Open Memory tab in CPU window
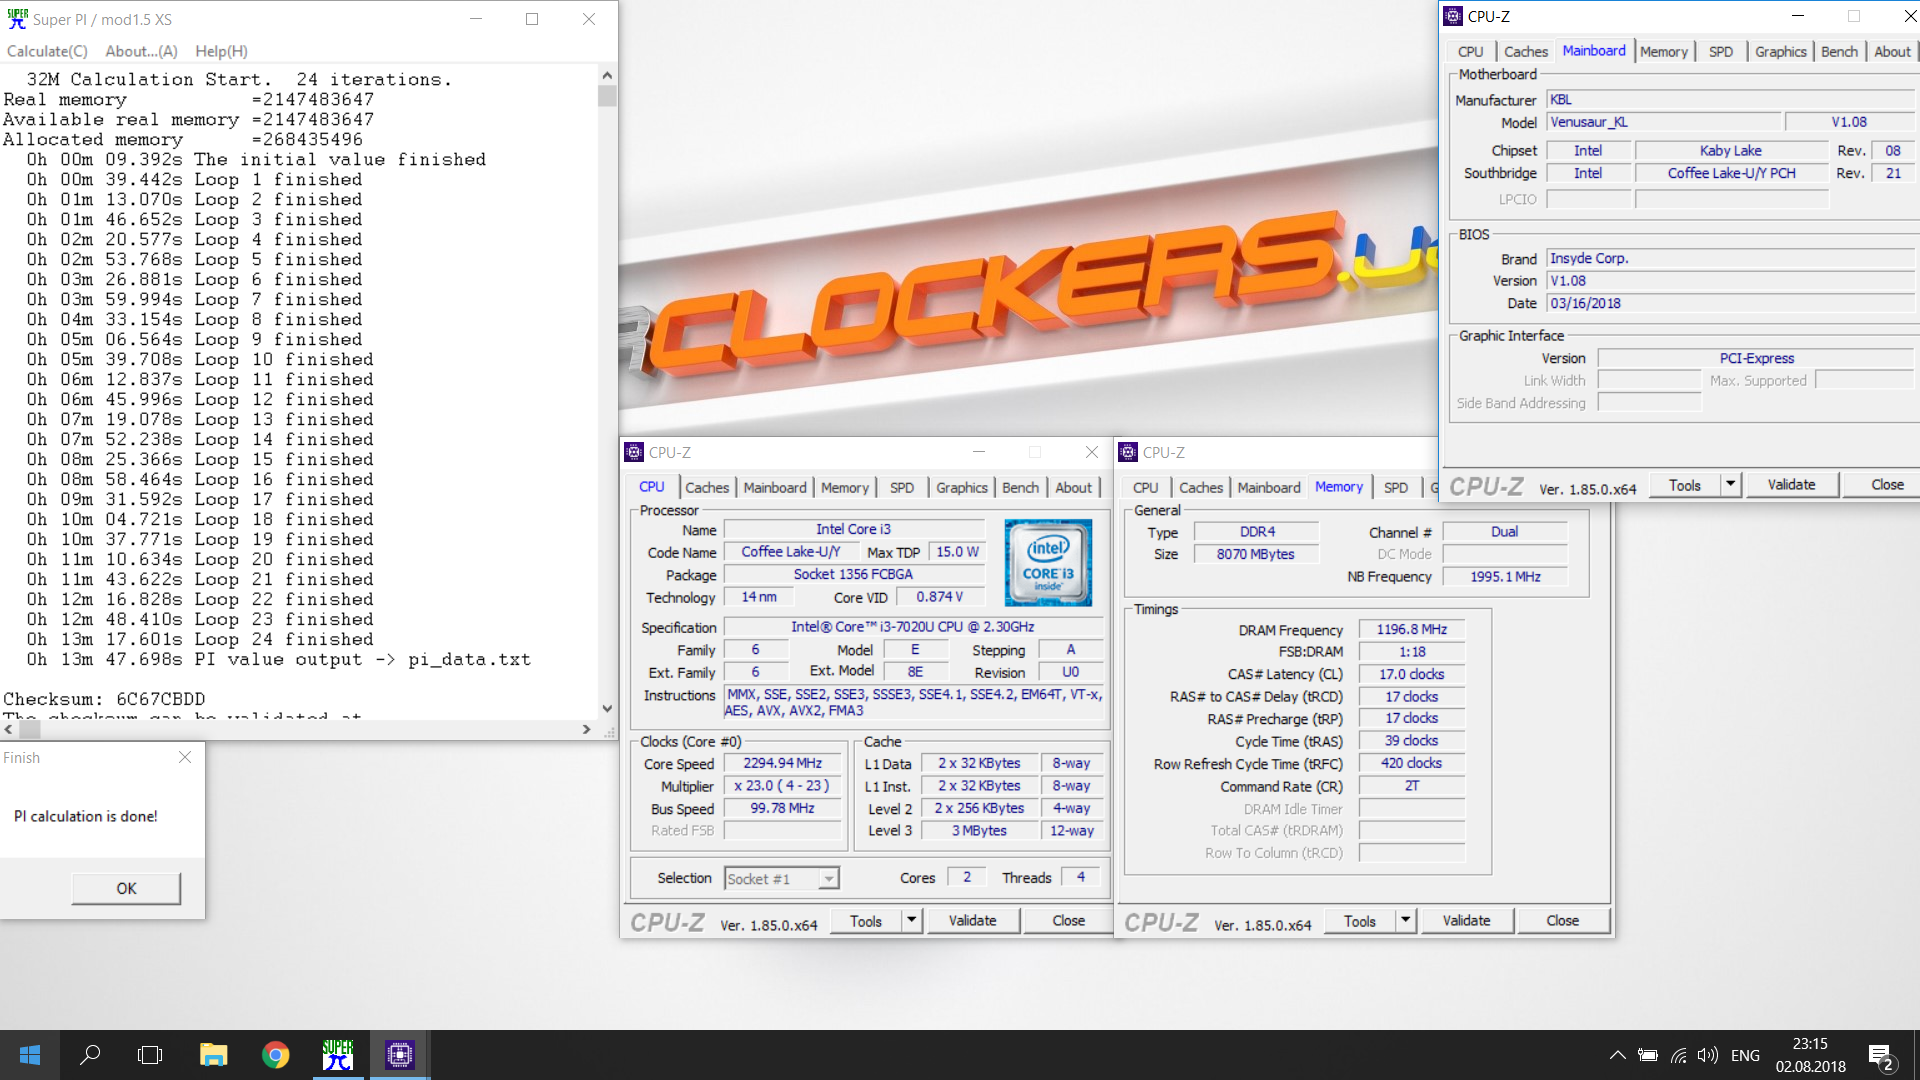1920x1080 pixels. (x=845, y=487)
